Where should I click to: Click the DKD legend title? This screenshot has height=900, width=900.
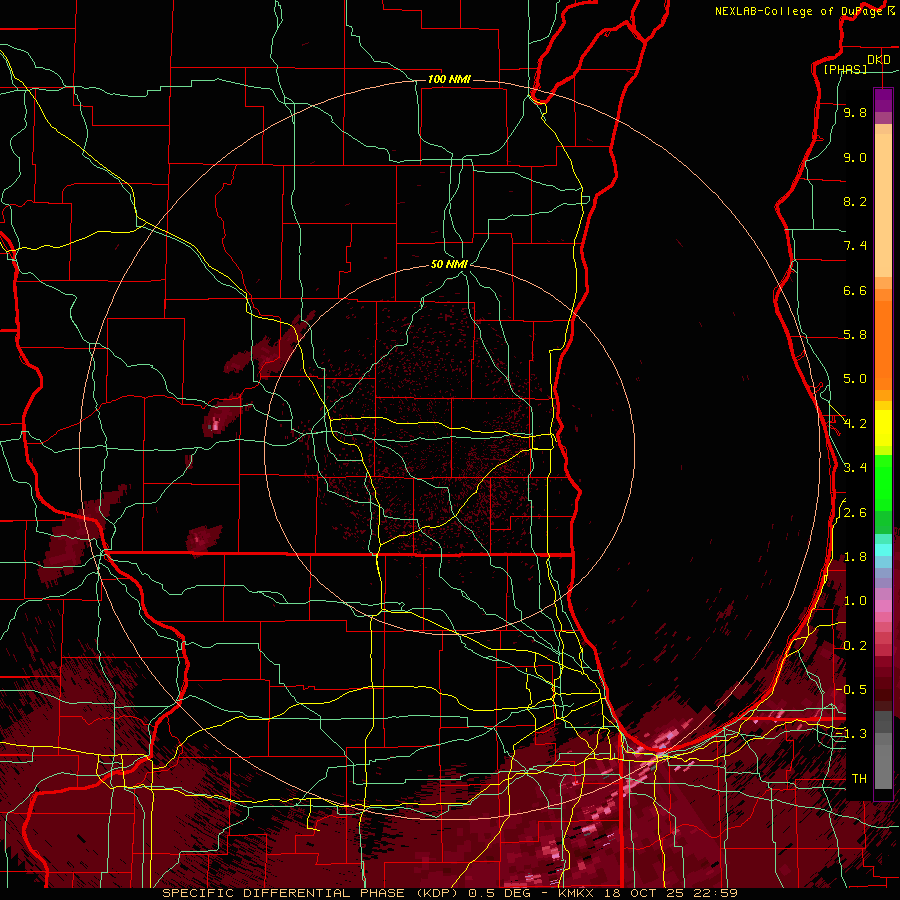[x=879, y=59]
